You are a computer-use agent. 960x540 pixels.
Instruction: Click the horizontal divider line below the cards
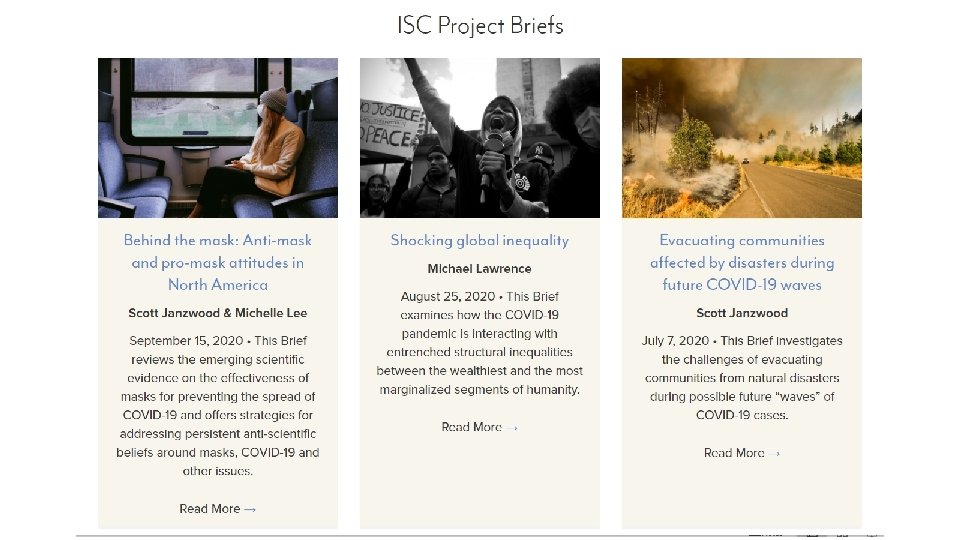480,536
